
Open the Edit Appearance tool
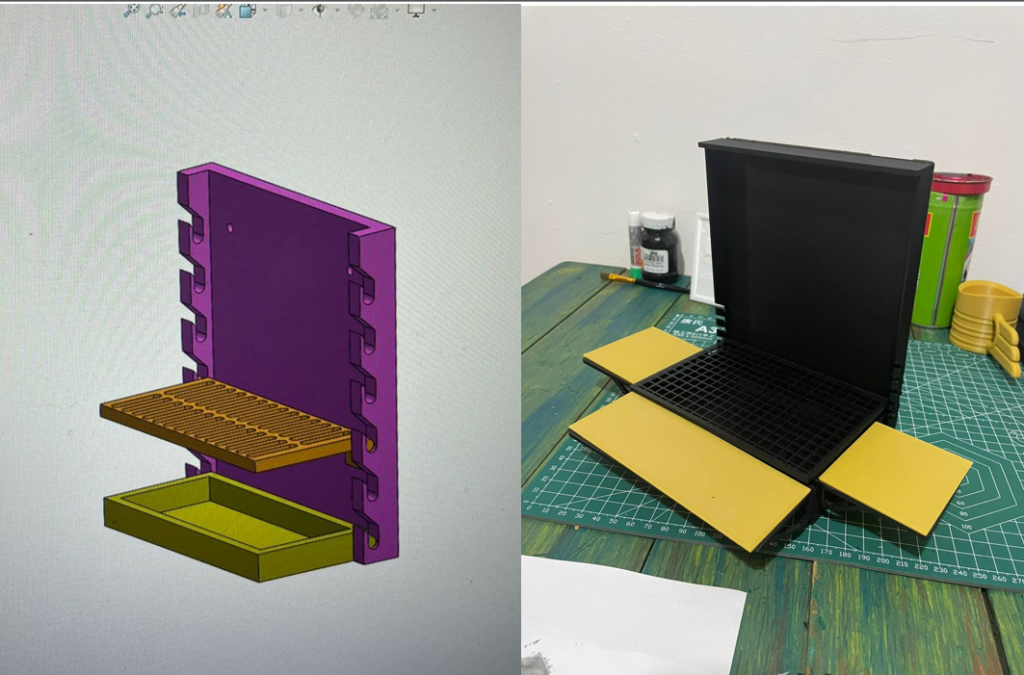(356, 10)
